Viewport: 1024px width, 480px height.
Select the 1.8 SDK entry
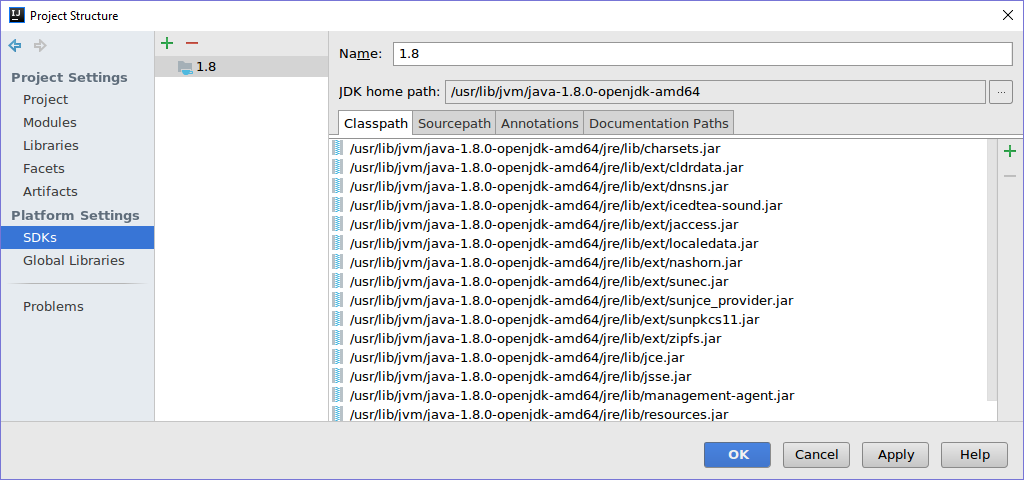[241, 67]
